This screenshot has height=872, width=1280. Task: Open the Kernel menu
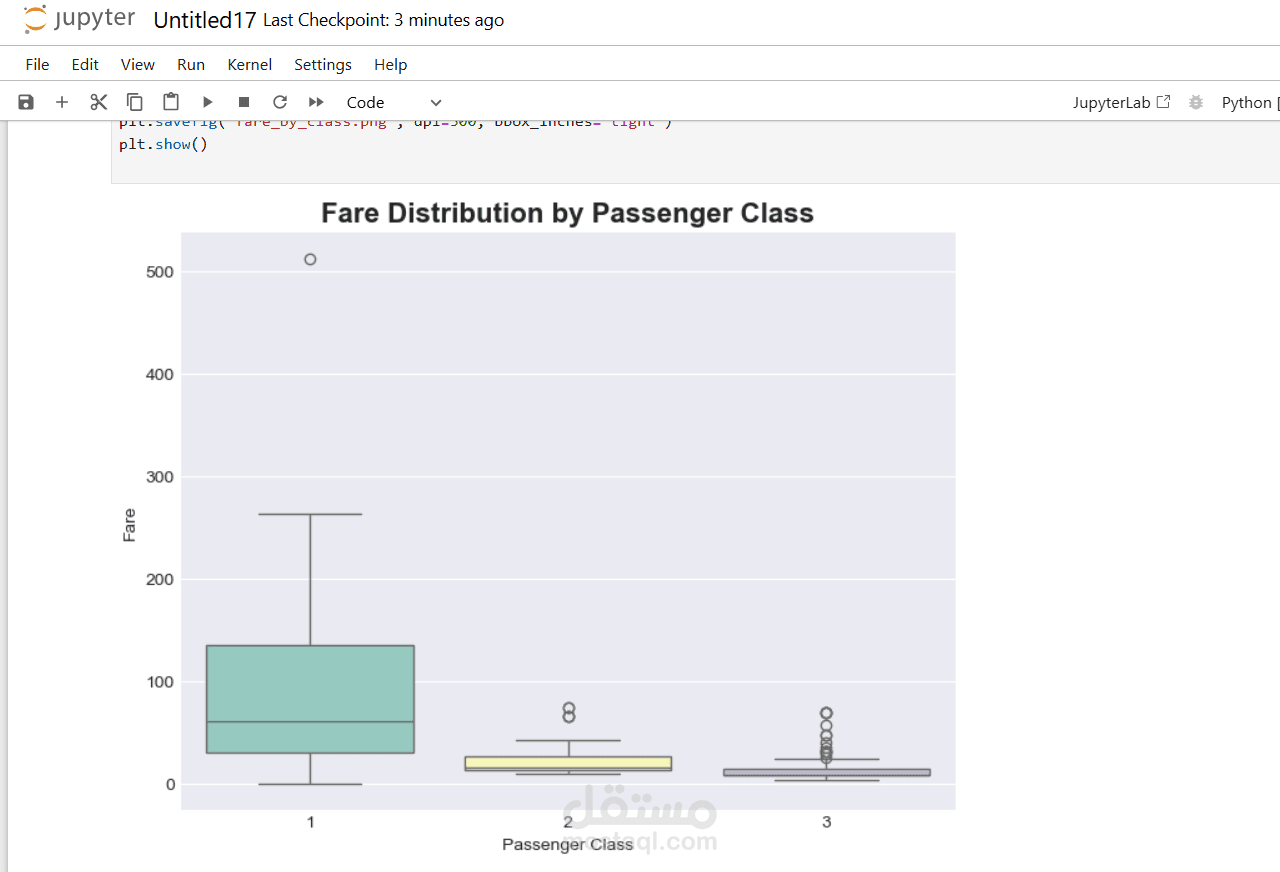[249, 64]
